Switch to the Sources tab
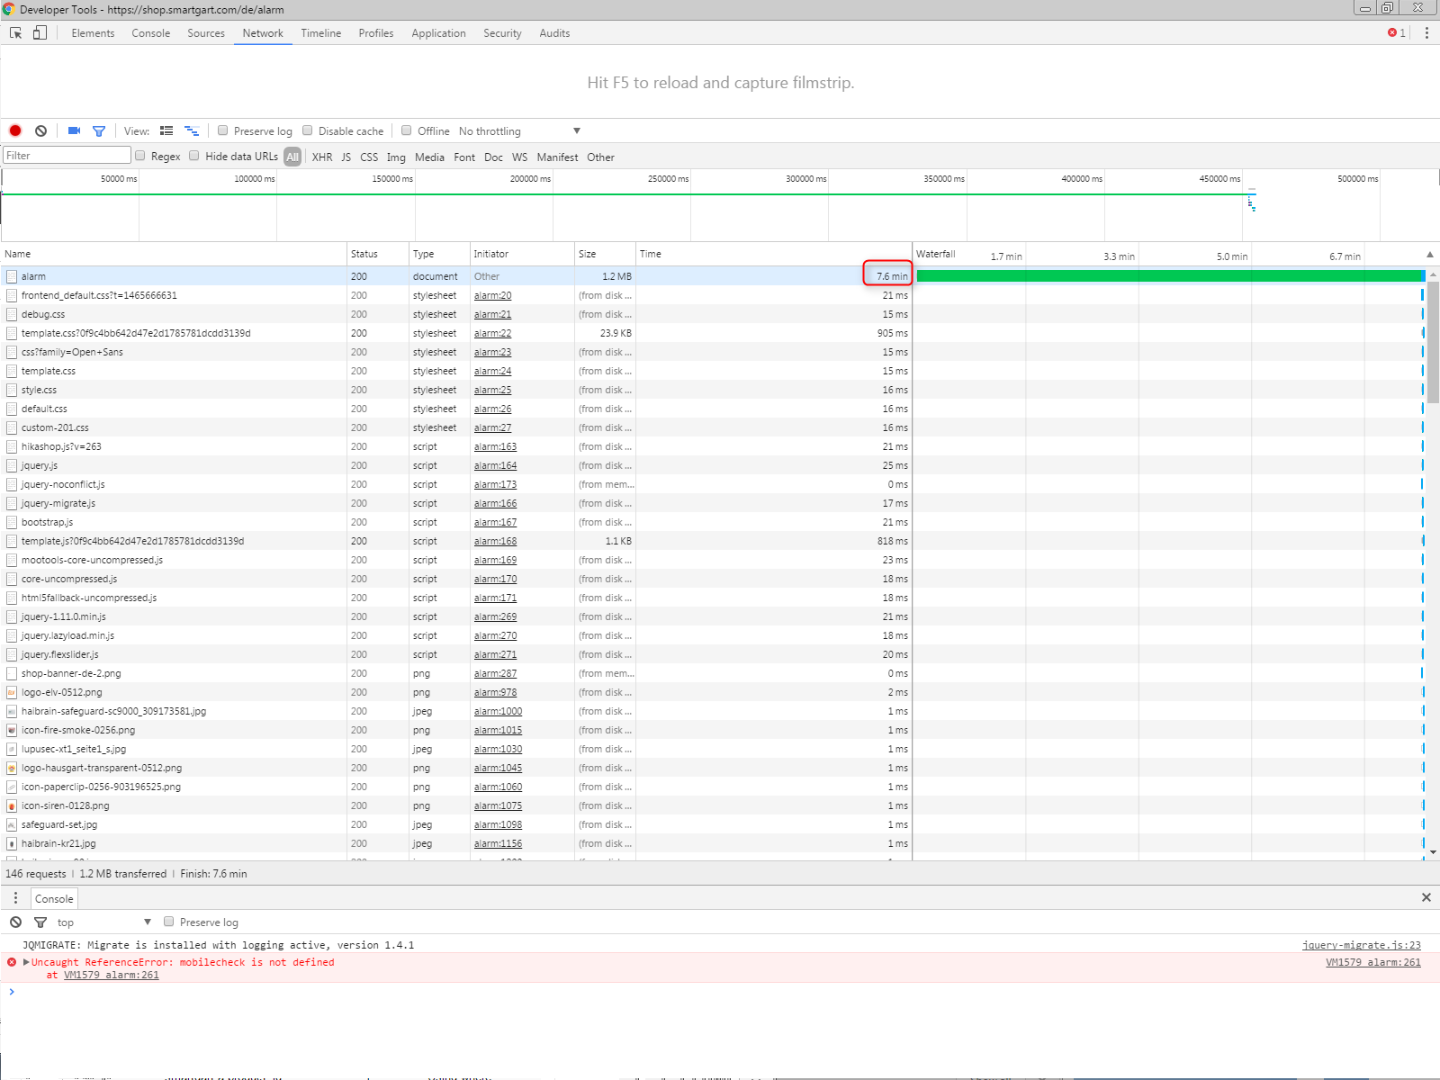1440x1080 pixels. (206, 33)
